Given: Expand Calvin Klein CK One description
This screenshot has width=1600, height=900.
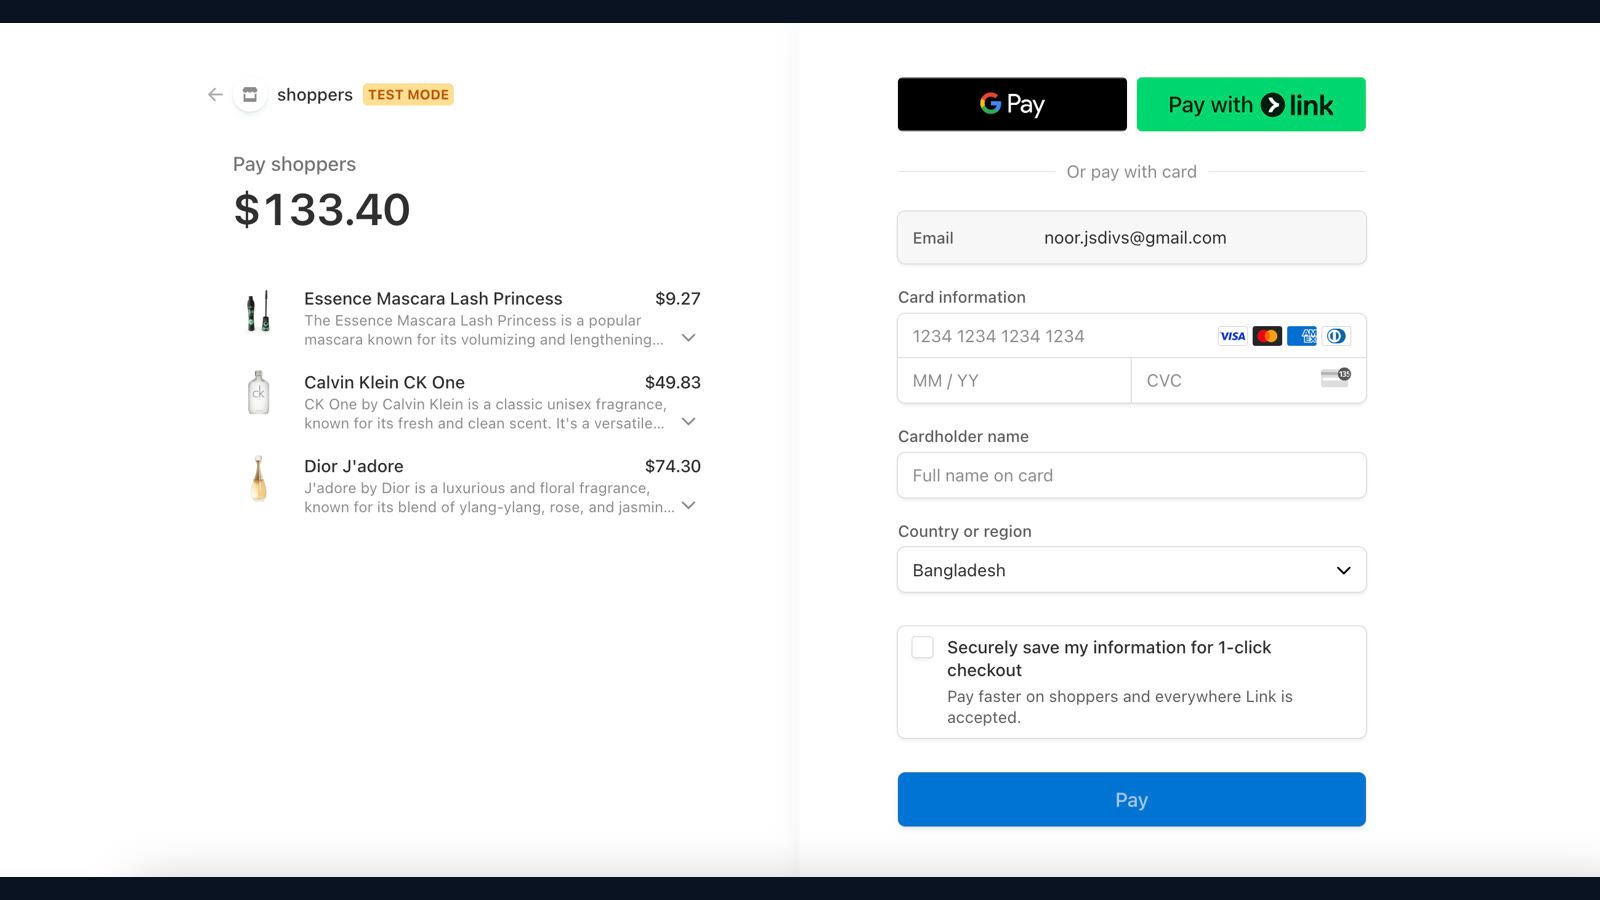Looking at the screenshot, I should [x=688, y=422].
